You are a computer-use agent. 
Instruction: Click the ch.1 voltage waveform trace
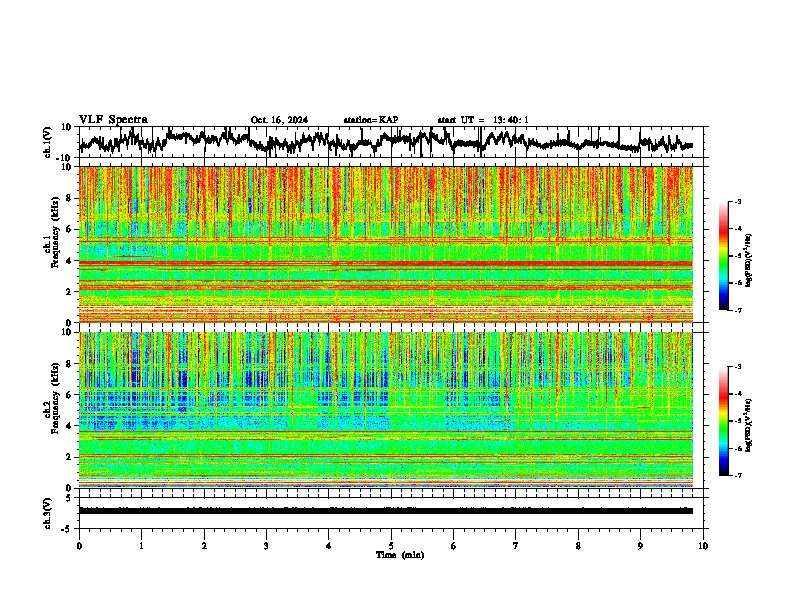tap(386, 141)
